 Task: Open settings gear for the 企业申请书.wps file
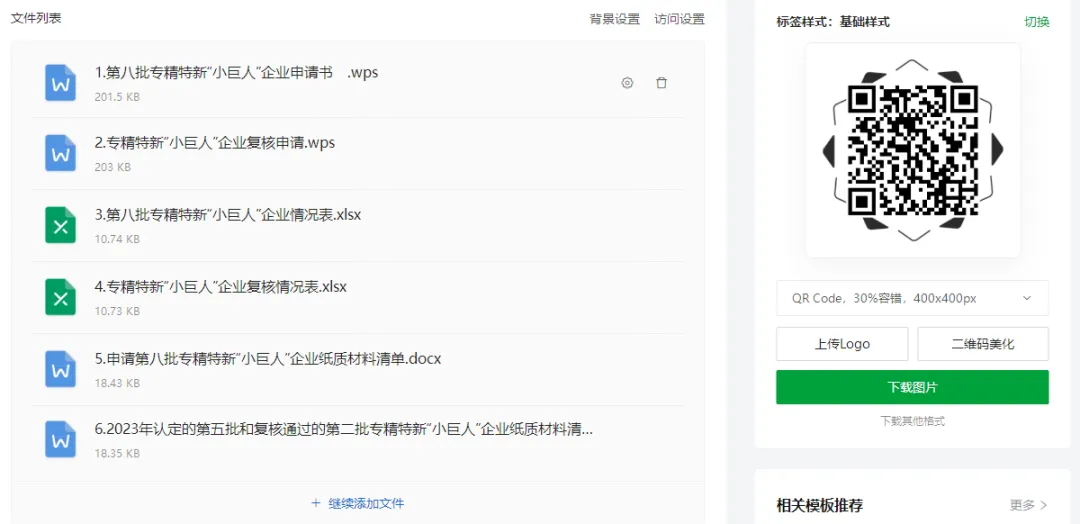point(627,83)
